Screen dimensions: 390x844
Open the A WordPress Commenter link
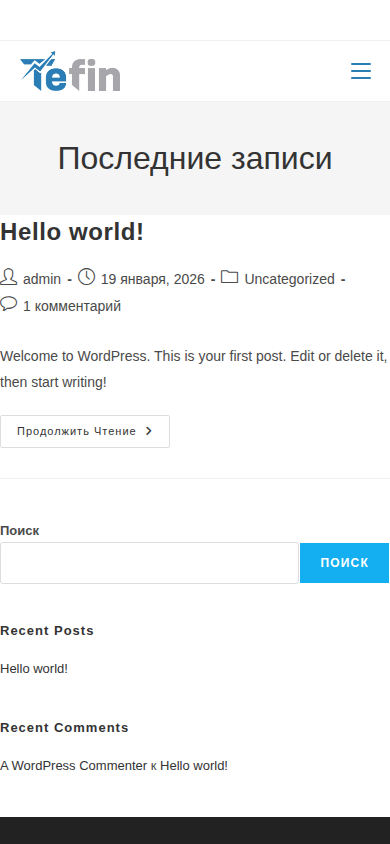[74, 765]
